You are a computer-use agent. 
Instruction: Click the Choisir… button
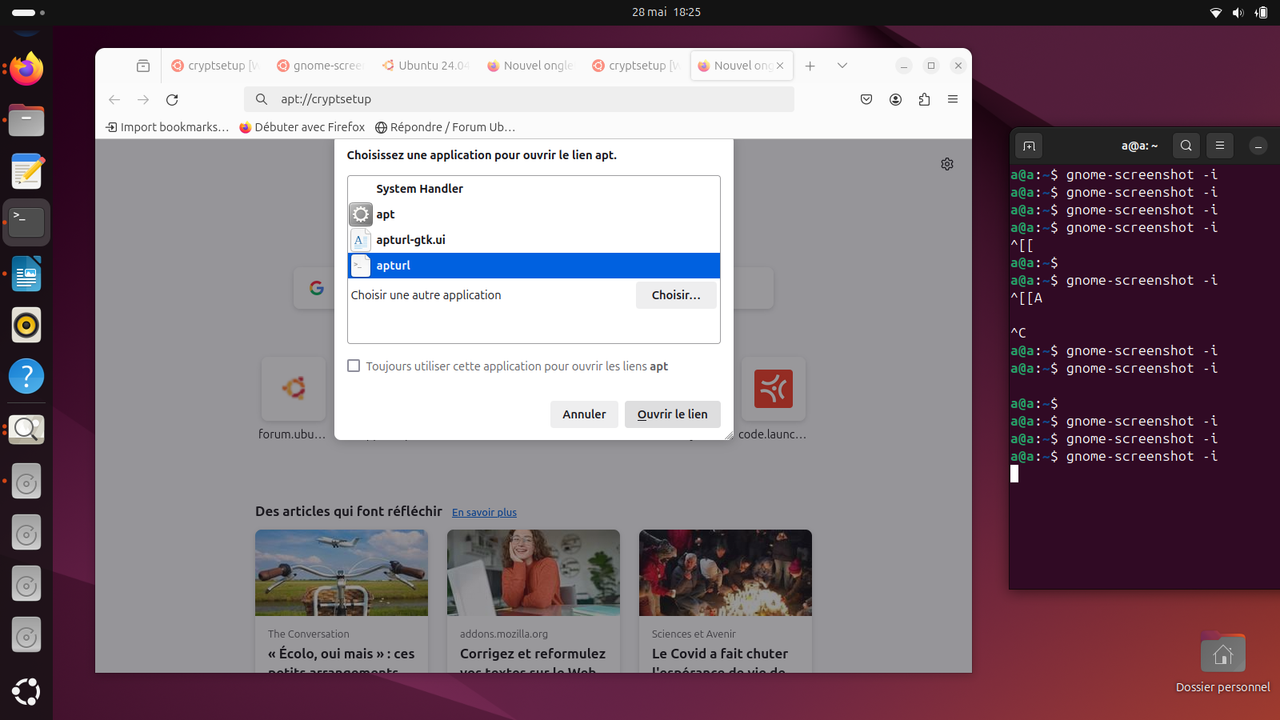click(x=676, y=295)
